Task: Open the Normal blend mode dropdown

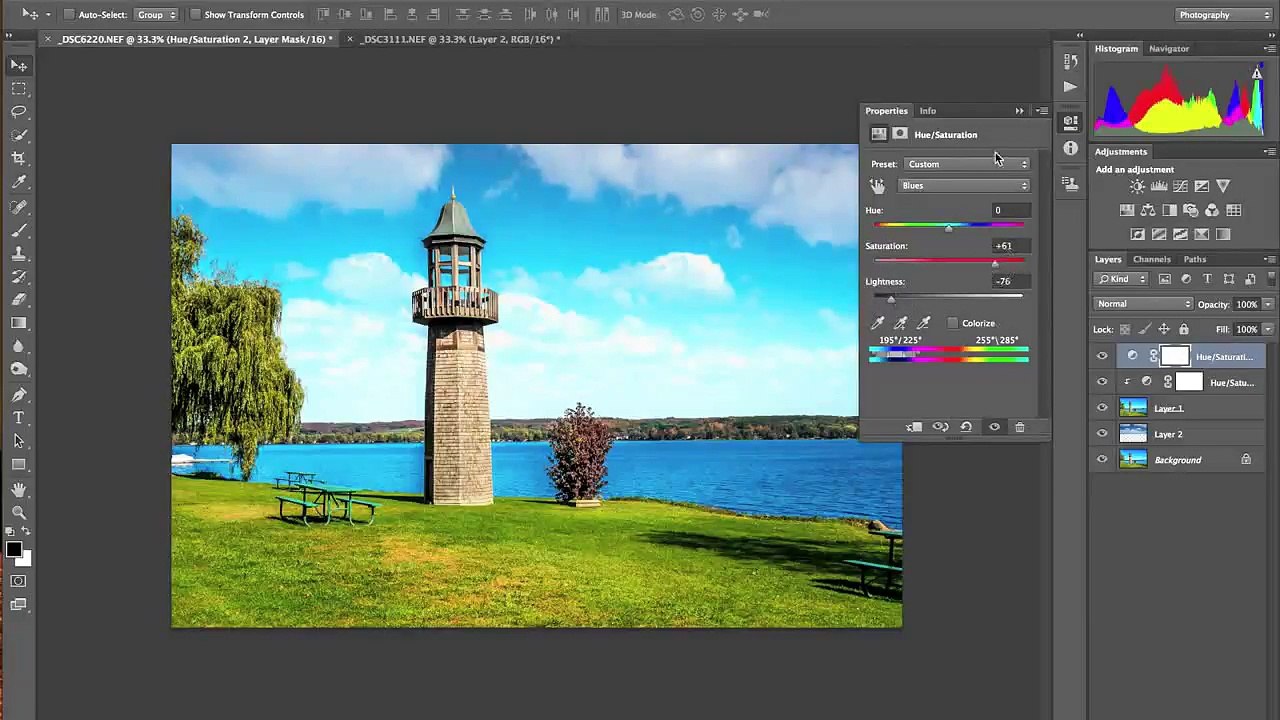Action: [1144, 304]
